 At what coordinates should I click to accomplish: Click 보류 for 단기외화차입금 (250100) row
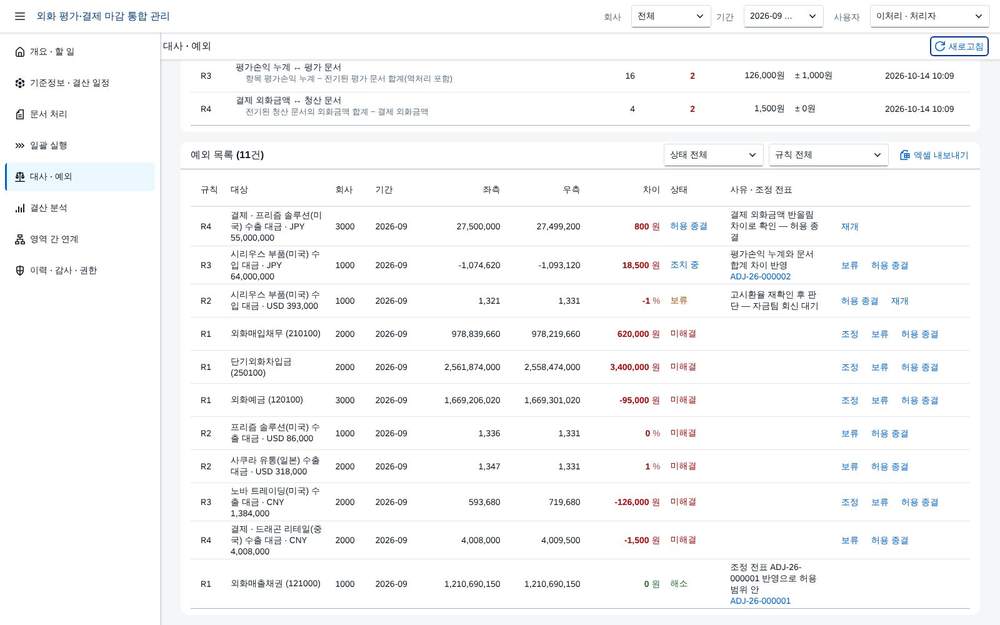[879, 367]
